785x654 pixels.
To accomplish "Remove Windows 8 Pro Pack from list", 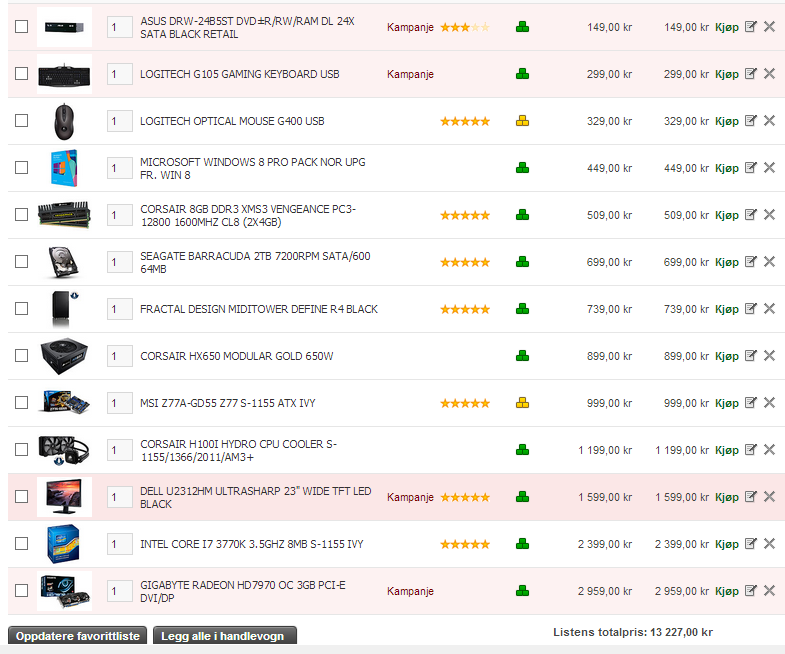I will click(769, 168).
